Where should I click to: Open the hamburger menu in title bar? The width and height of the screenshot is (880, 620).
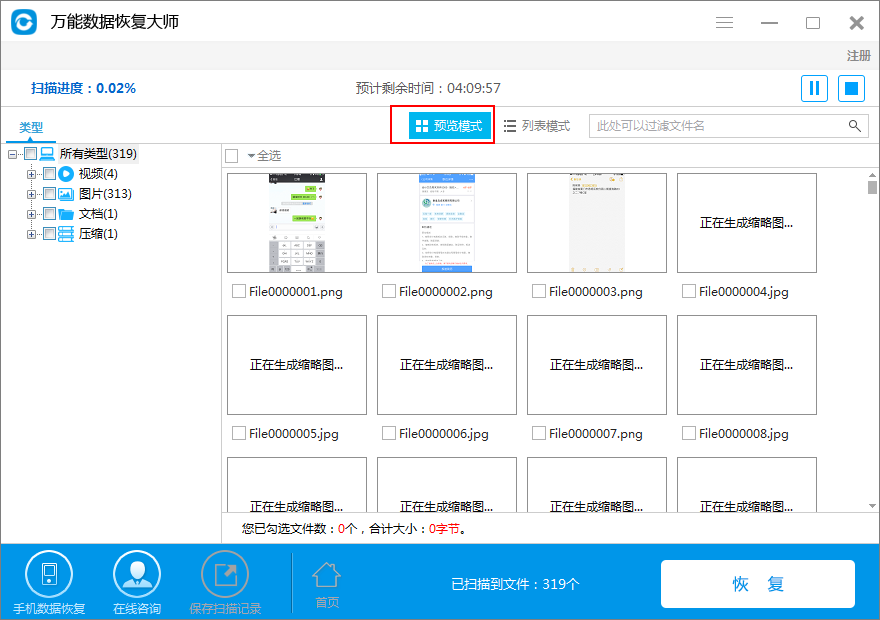pos(724,22)
